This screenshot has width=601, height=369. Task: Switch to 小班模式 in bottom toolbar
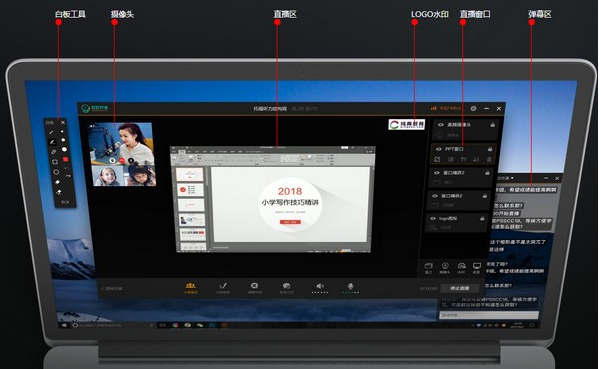click(190, 288)
